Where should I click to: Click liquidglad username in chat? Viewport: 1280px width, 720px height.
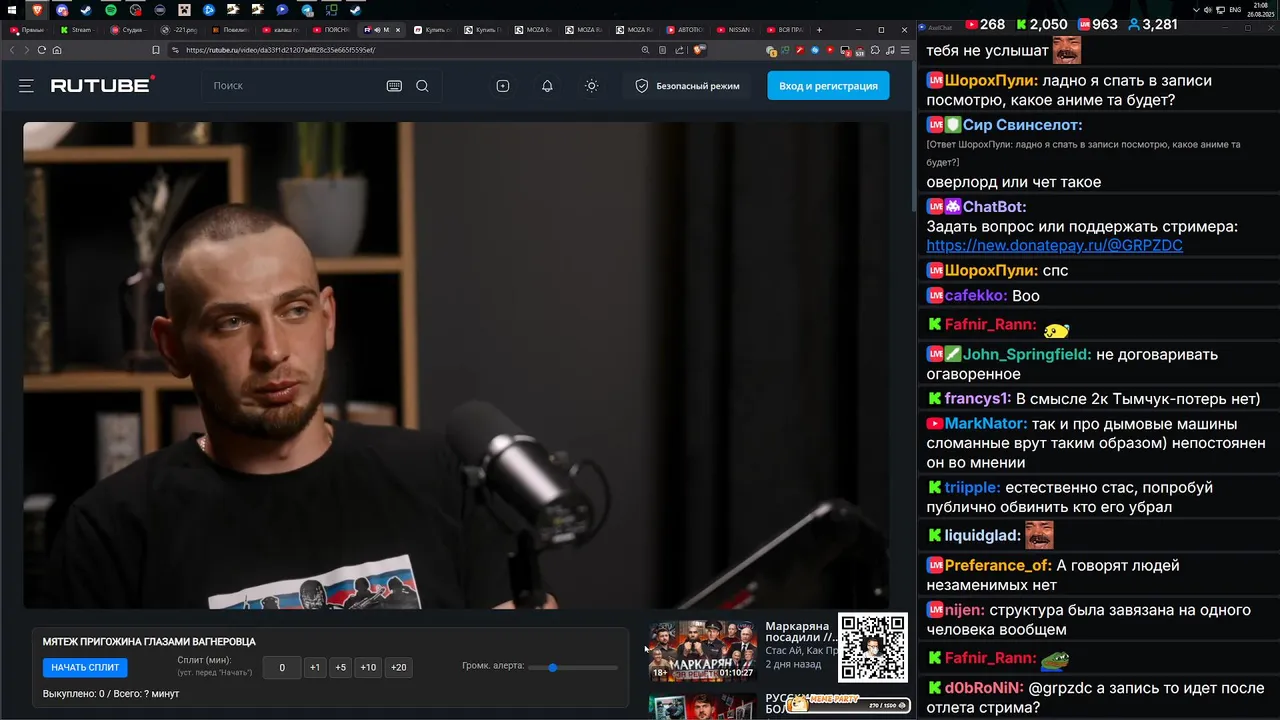point(983,536)
